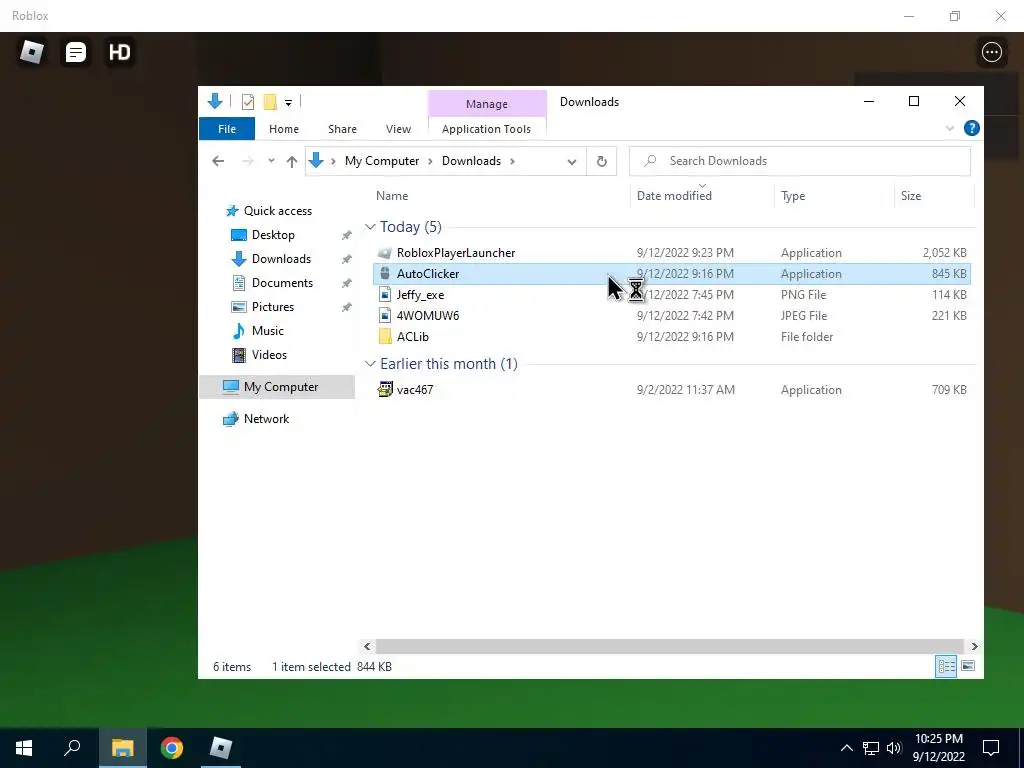Screen dimensions: 1024x768
Task: Open the address bar history dropdown
Action: click(x=571, y=161)
